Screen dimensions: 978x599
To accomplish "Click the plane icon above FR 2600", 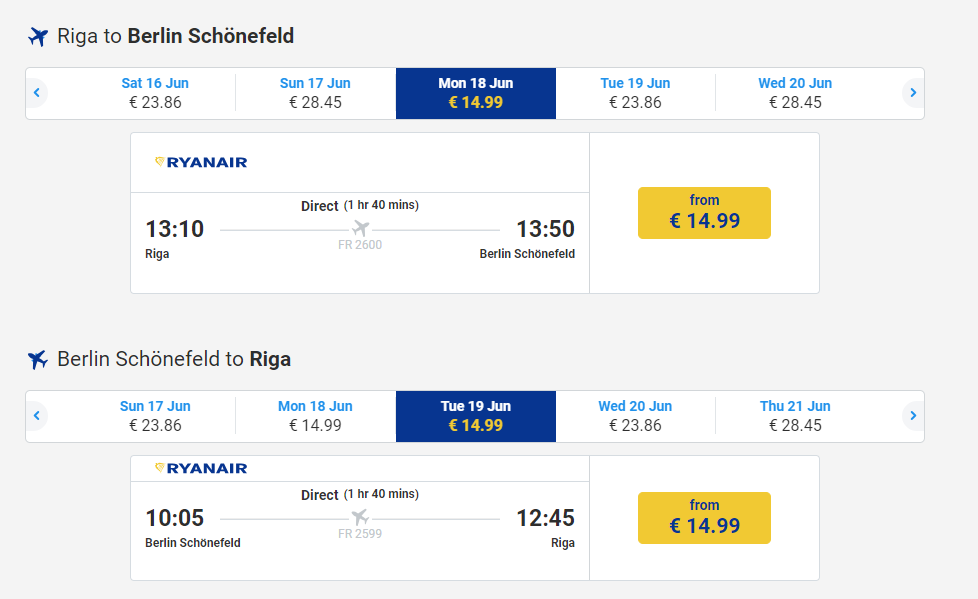I will coord(361,228).
